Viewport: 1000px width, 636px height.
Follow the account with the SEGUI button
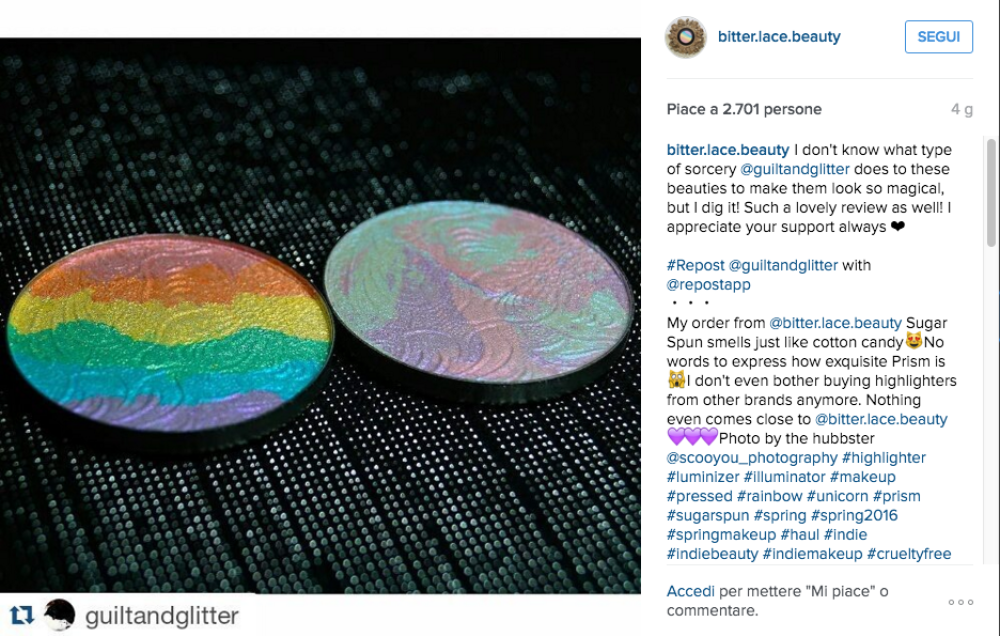coord(939,37)
